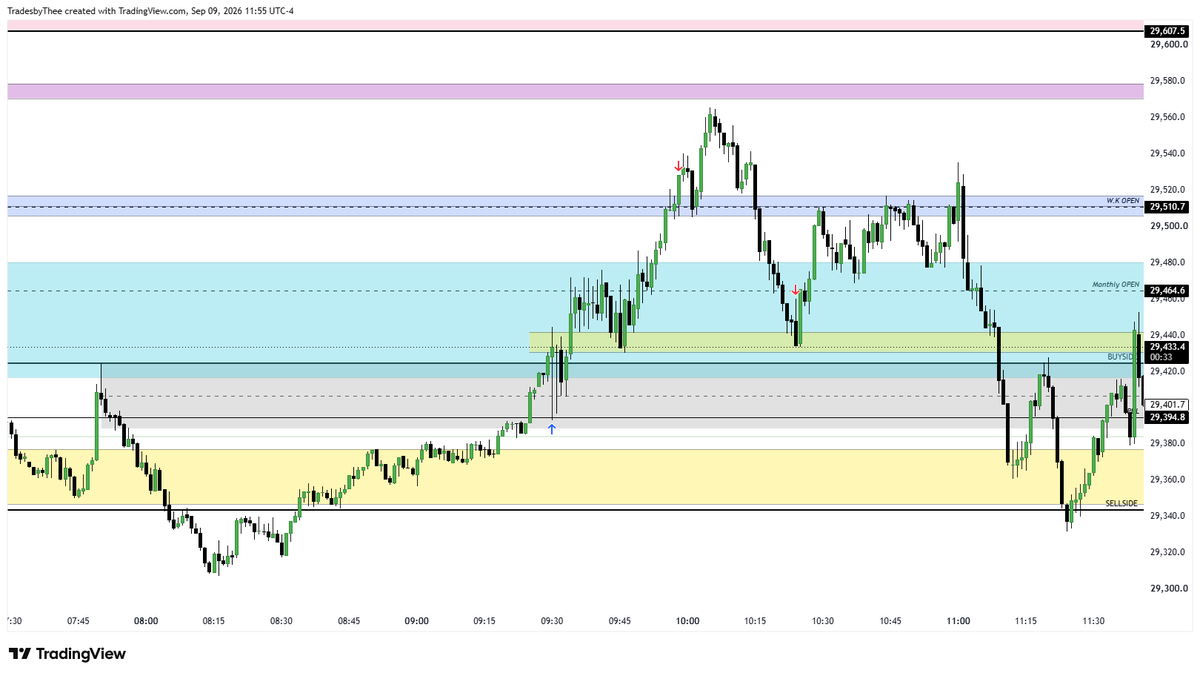Click 29,360.0 on the price axis
The image size is (1200, 676).
coord(1168,479)
